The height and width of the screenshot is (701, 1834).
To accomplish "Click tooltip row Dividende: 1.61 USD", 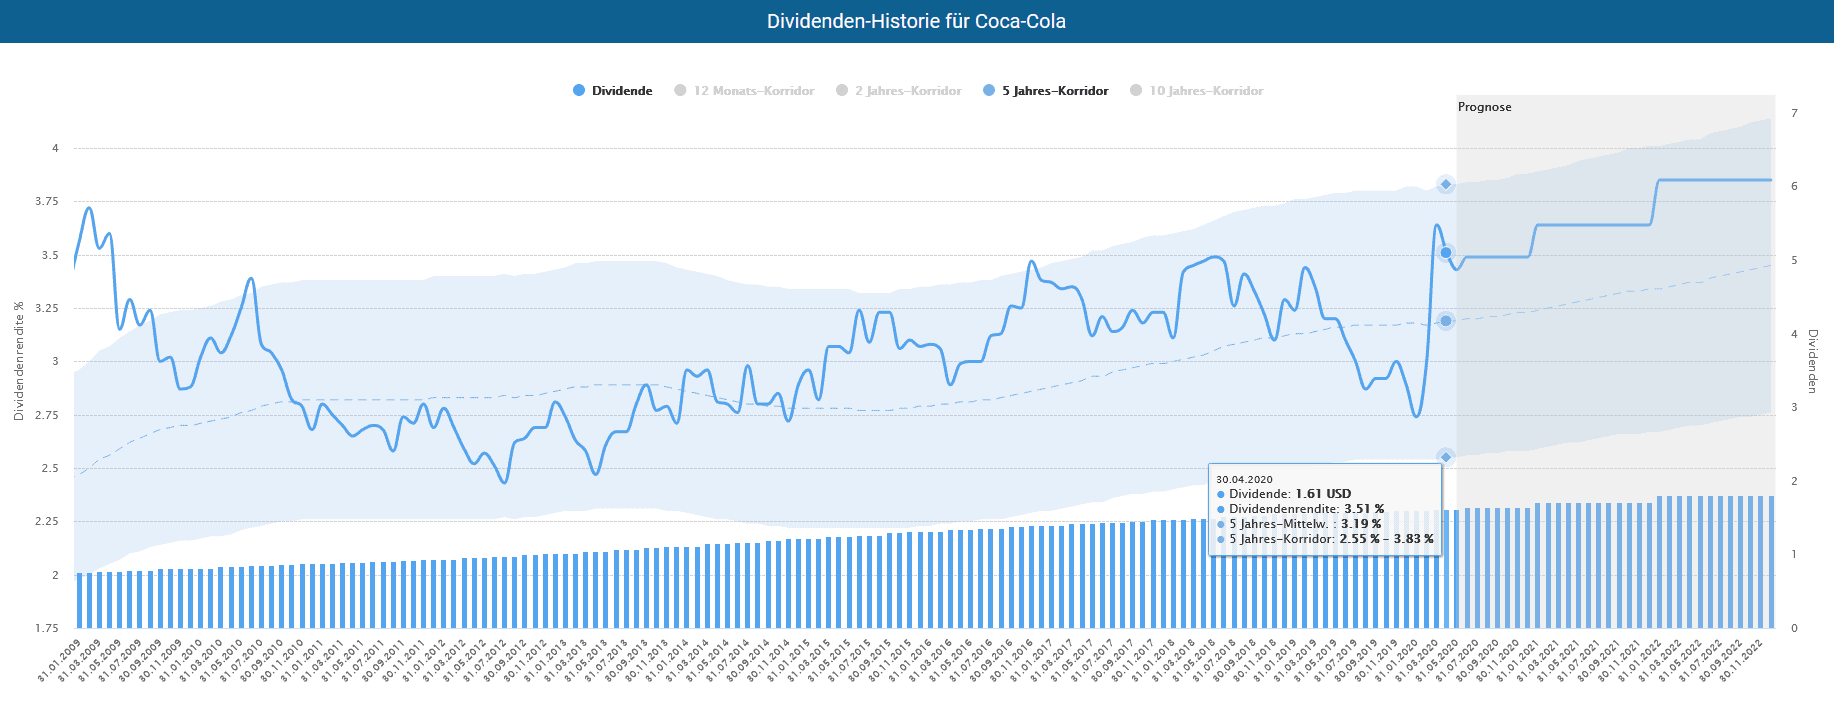I will 1284,494.
